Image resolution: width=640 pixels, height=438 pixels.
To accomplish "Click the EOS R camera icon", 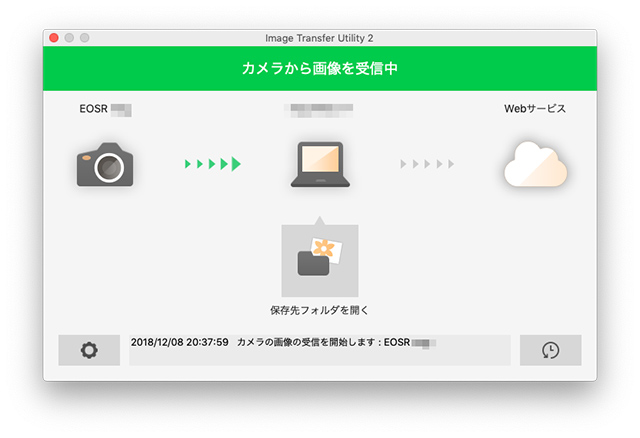I will (x=105, y=165).
